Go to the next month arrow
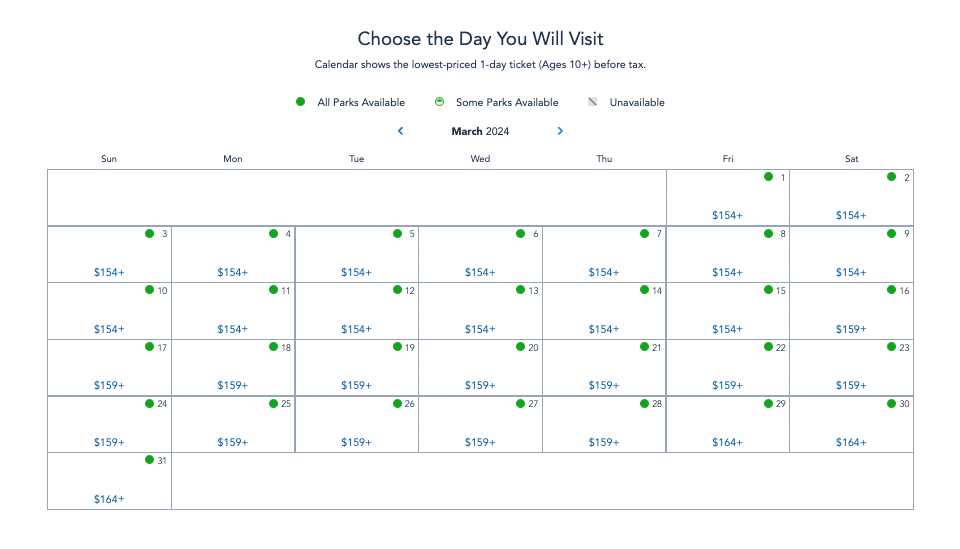Screen dimensions: 960x549 pyautogui.click(x=560, y=131)
